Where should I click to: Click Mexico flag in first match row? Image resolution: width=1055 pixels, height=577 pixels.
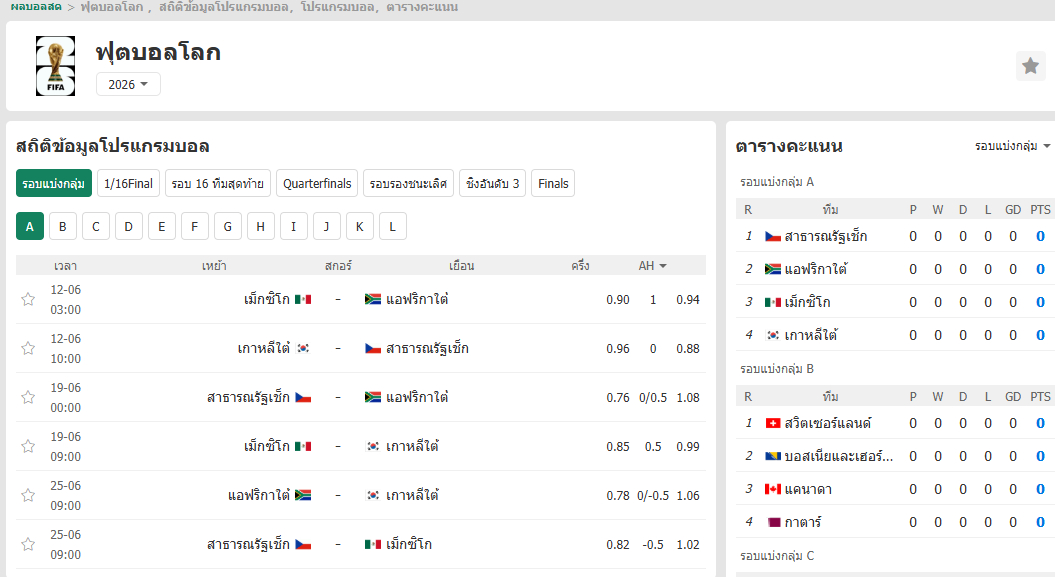tap(303, 299)
